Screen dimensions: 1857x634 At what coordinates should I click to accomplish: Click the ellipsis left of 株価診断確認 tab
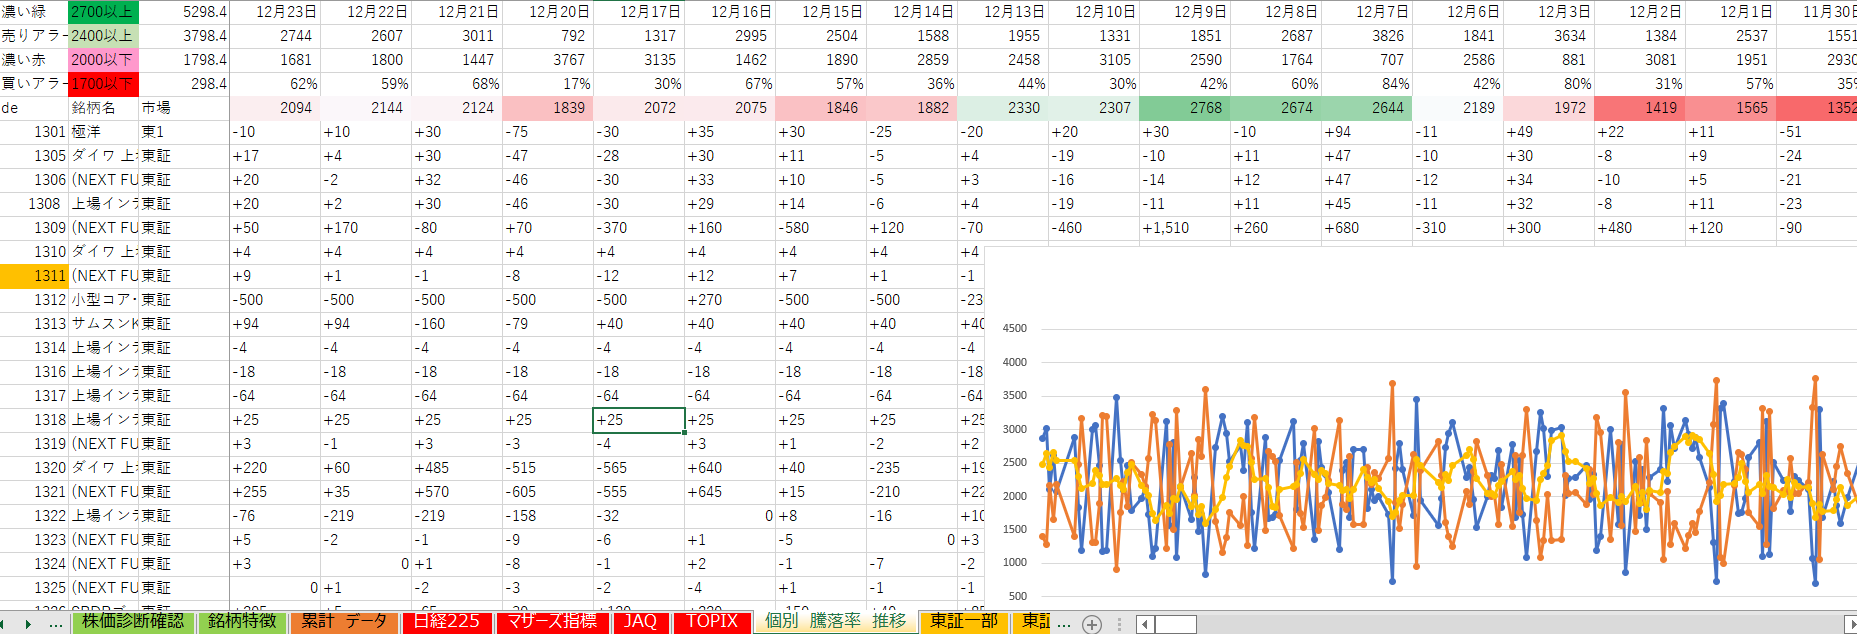[56, 623]
